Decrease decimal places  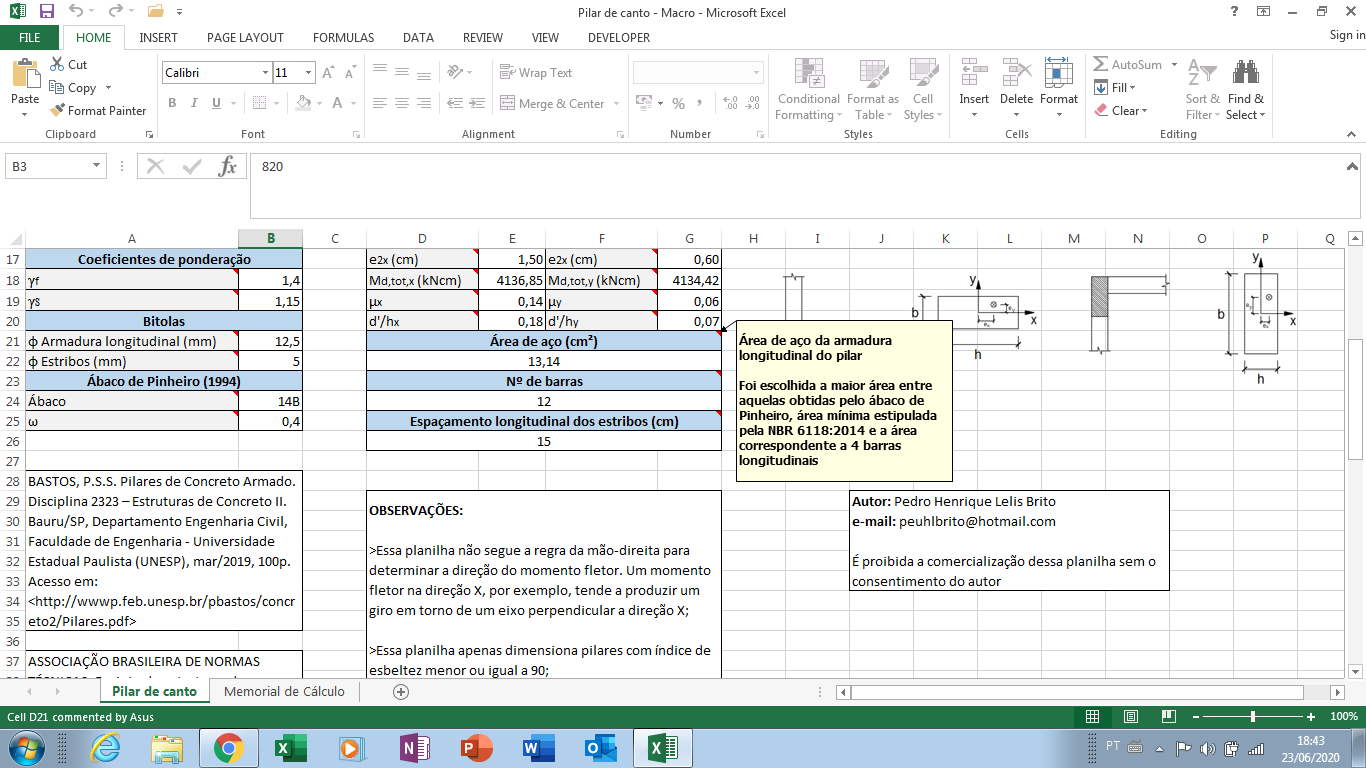point(752,103)
